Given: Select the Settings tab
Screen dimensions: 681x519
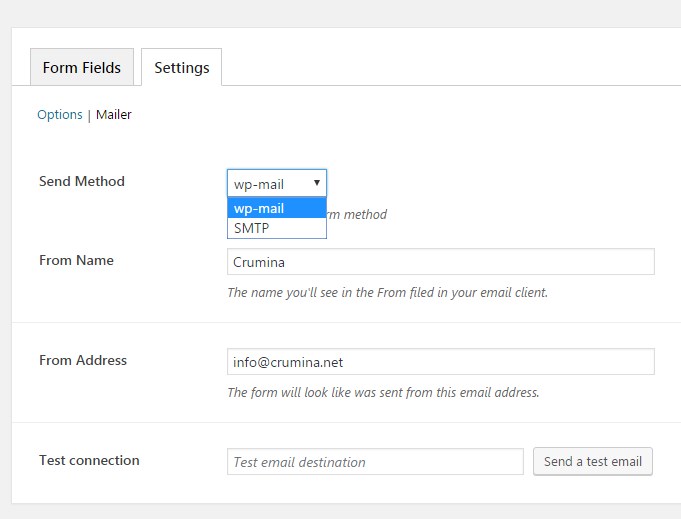Looking at the screenshot, I should [181, 68].
